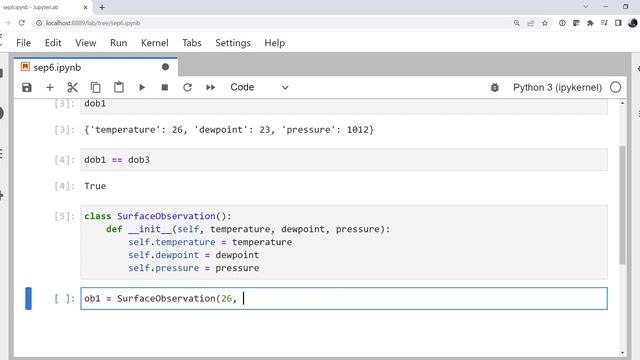Run the selected cell
Screen dimensions: 640x360
click(142, 87)
